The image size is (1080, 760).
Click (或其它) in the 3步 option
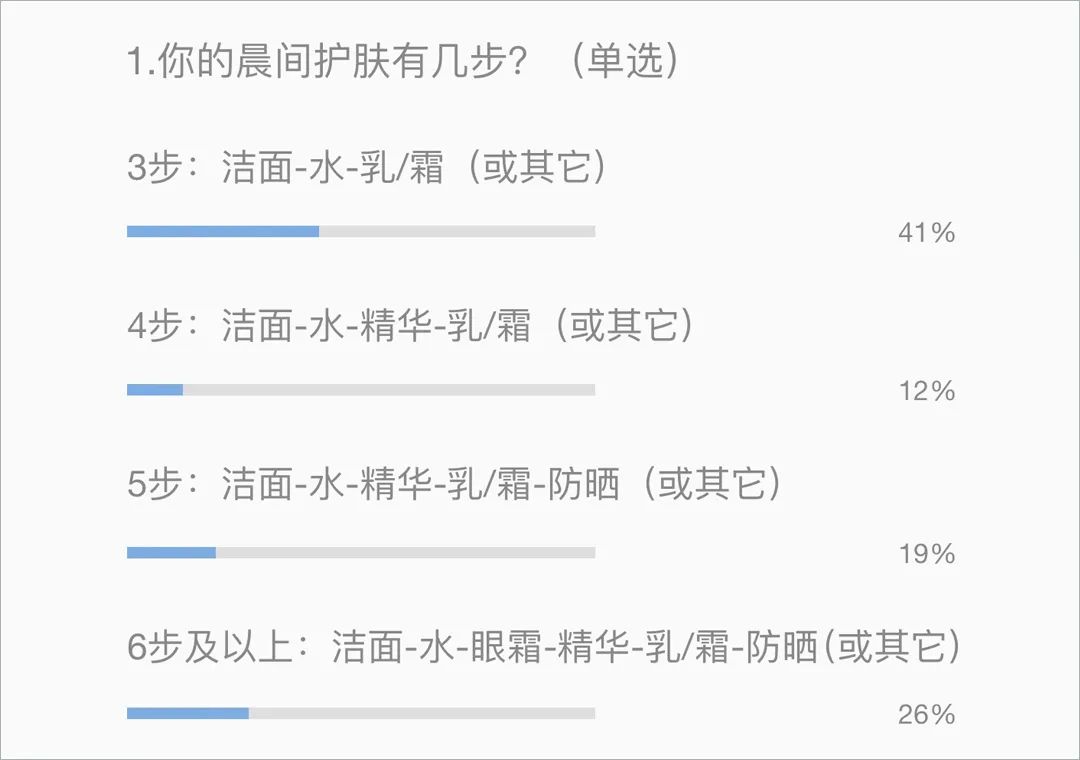point(537,167)
